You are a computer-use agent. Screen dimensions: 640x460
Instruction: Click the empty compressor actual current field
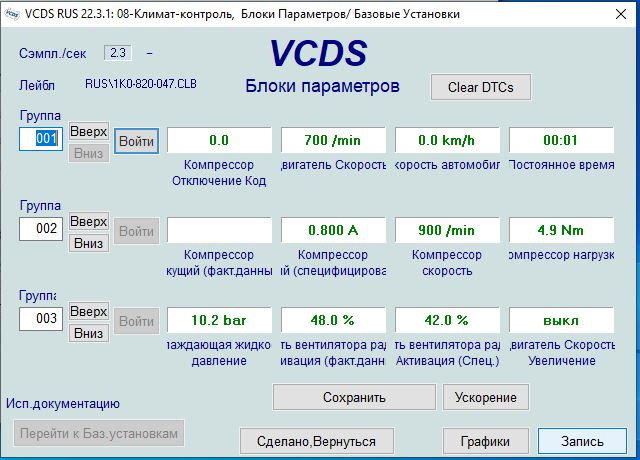pyautogui.click(x=220, y=230)
